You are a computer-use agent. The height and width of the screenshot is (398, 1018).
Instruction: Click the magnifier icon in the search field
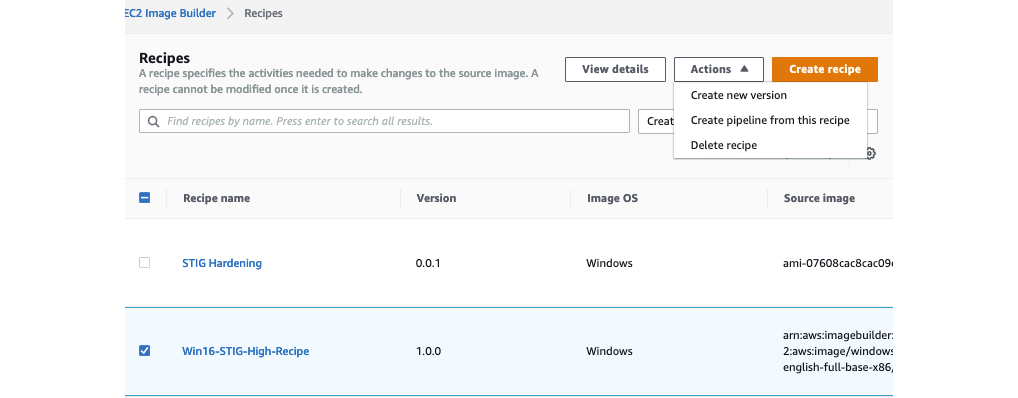click(154, 121)
